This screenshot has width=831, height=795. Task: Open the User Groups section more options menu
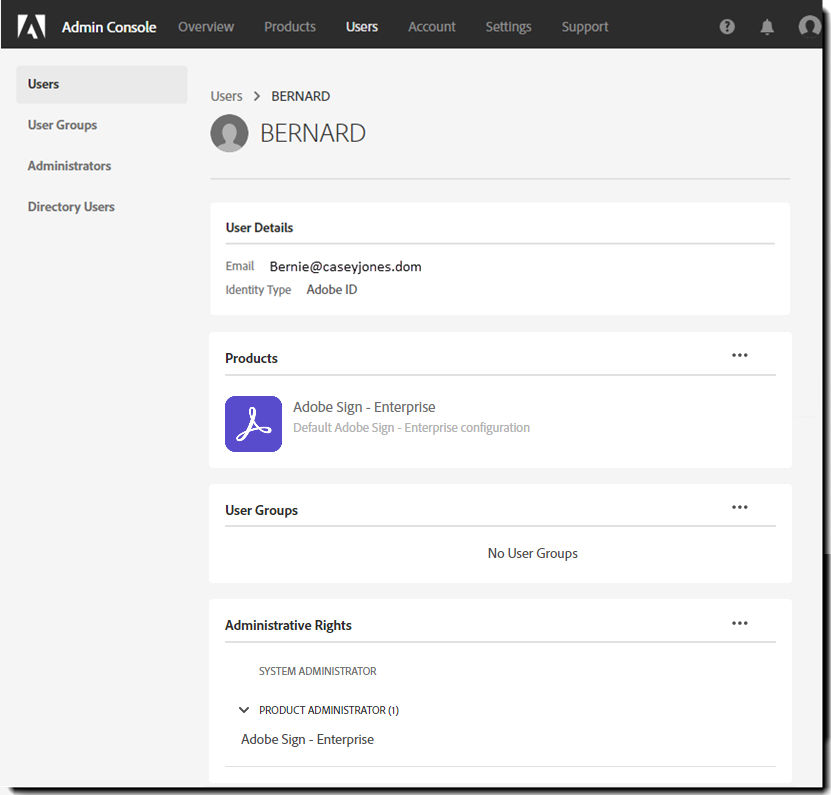point(739,507)
